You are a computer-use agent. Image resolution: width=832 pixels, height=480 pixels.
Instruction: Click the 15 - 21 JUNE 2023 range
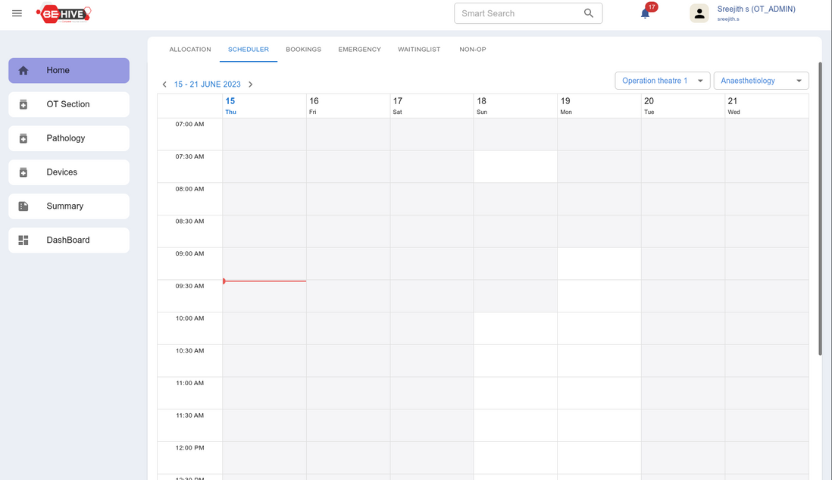[x=207, y=84]
